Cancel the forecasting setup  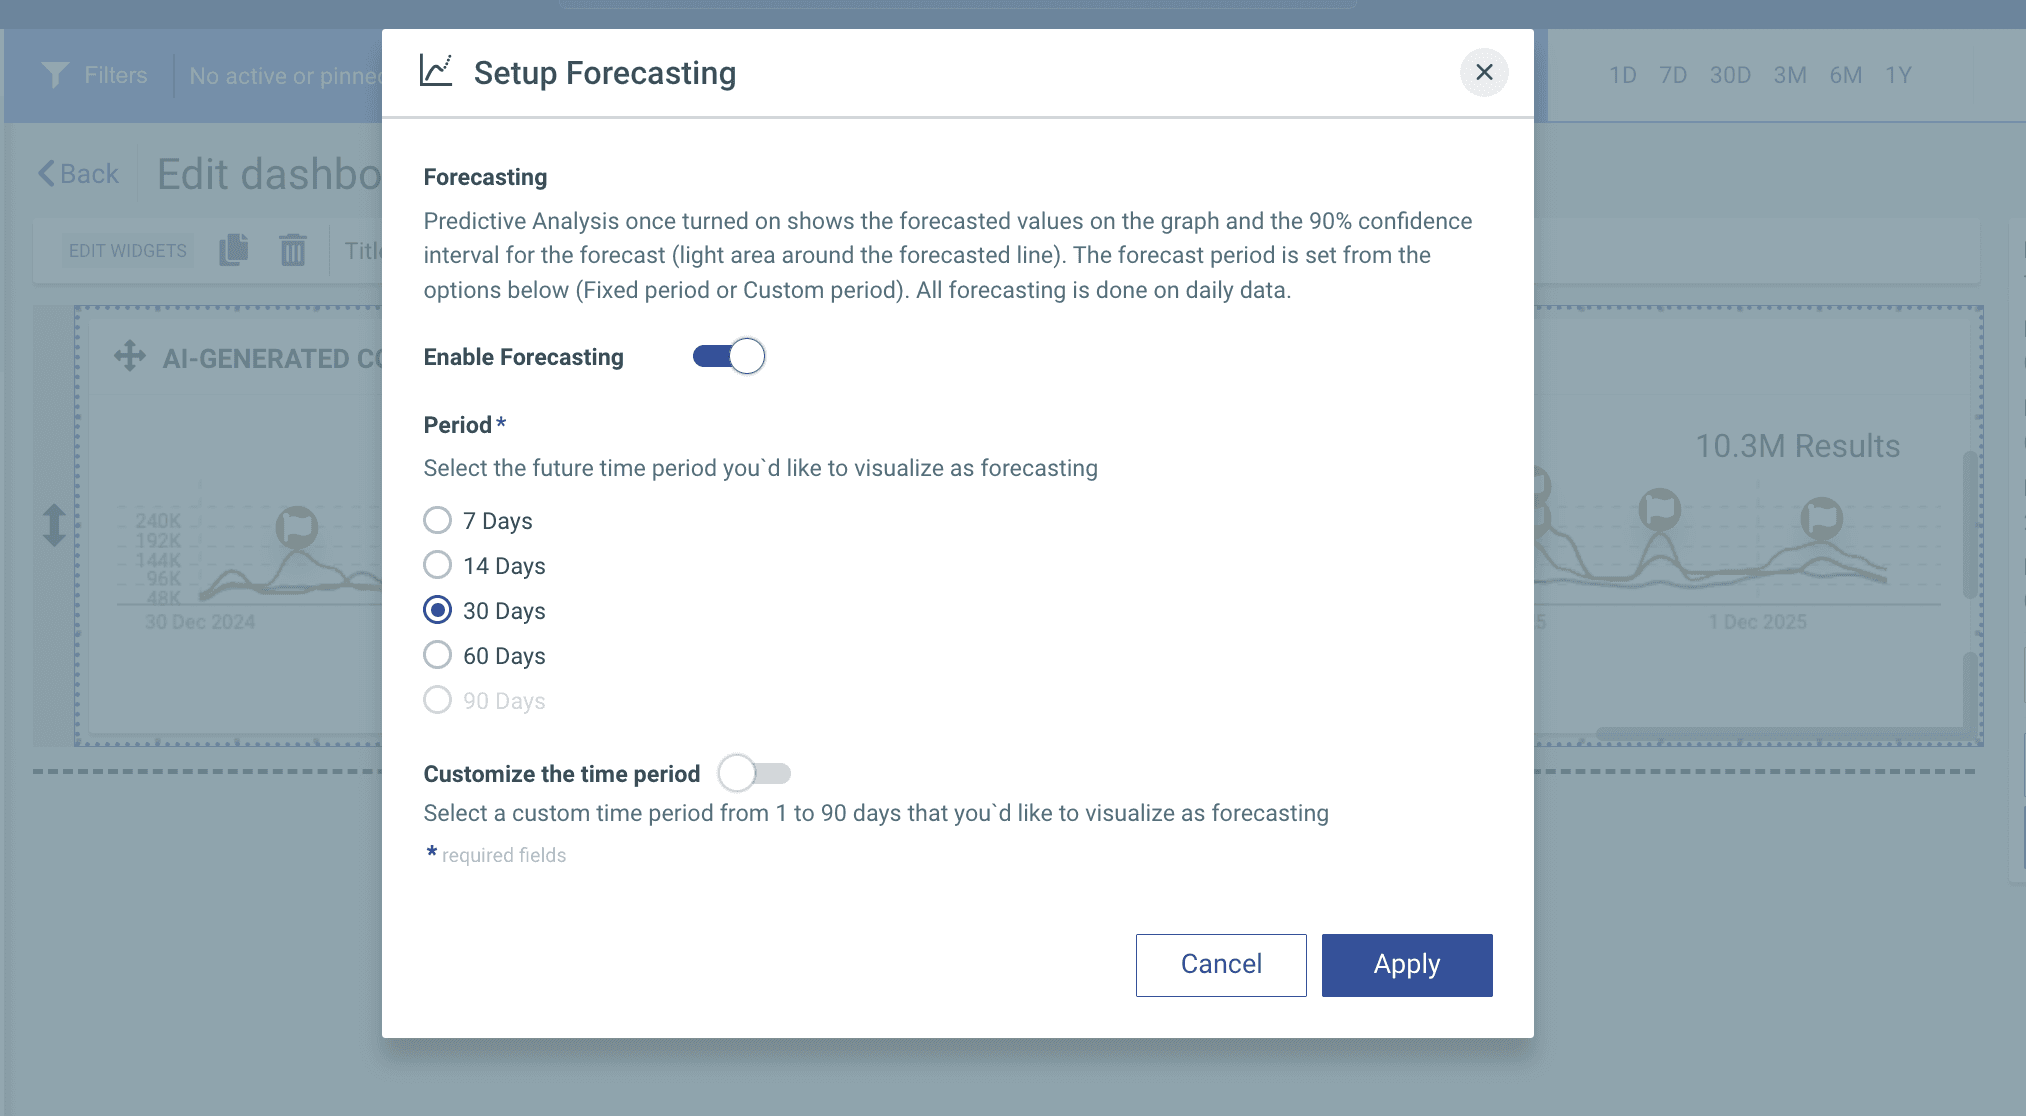[x=1220, y=965]
